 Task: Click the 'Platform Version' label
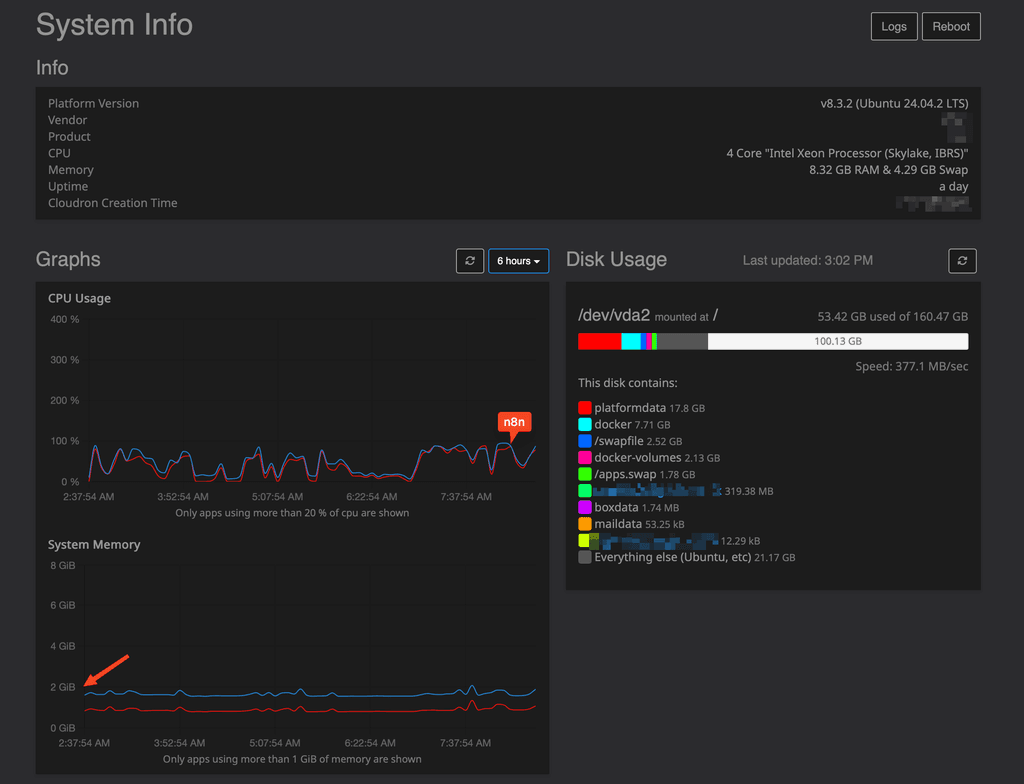tap(93, 103)
